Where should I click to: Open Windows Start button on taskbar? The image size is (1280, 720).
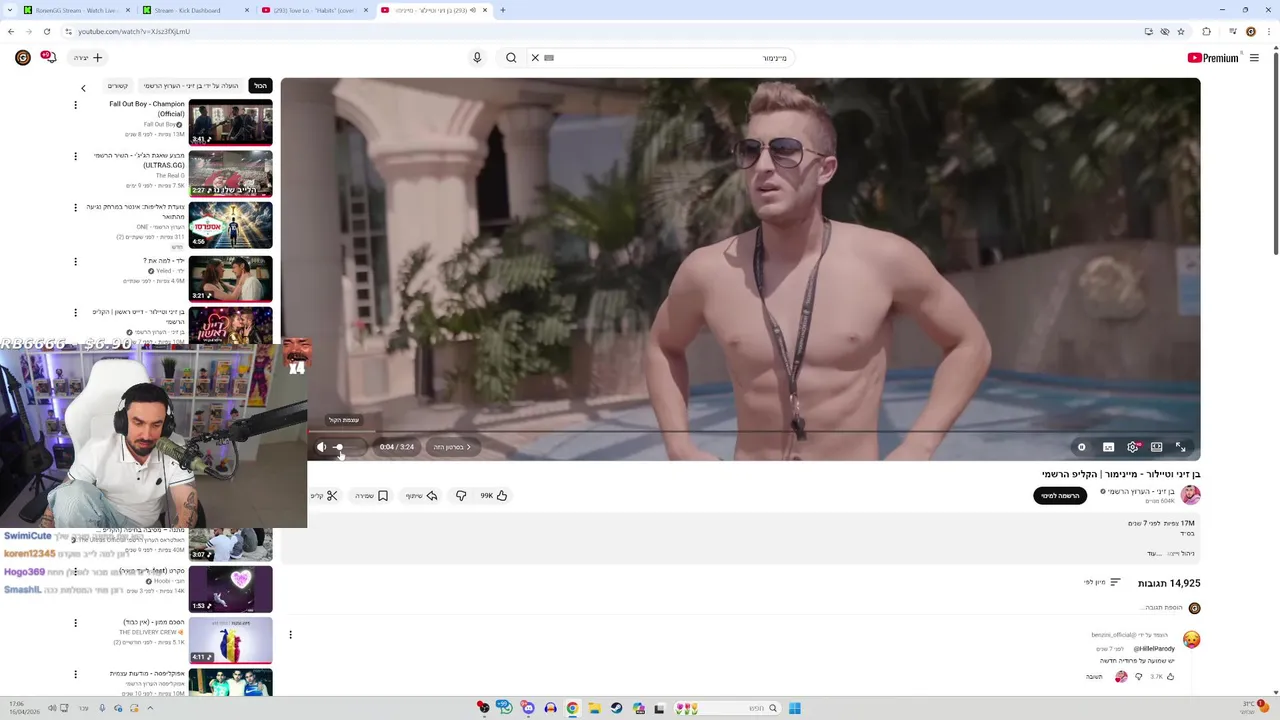coord(795,708)
